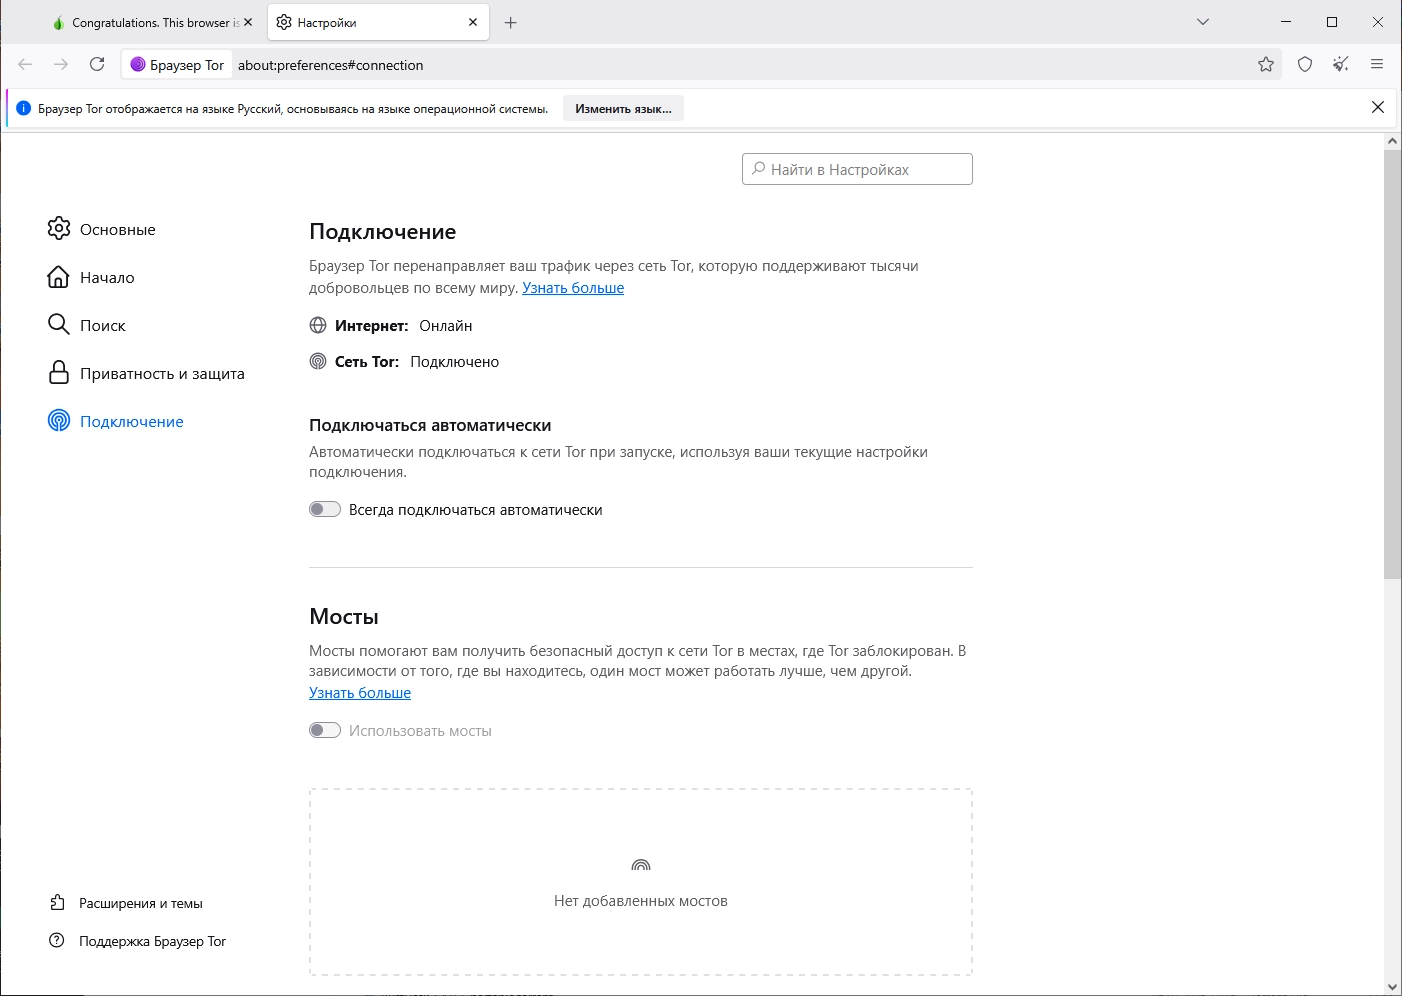This screenshot has width=1402, height=996.
Task: Click the bookmark star icon in address bar
Action: [x=1266, y=64]
